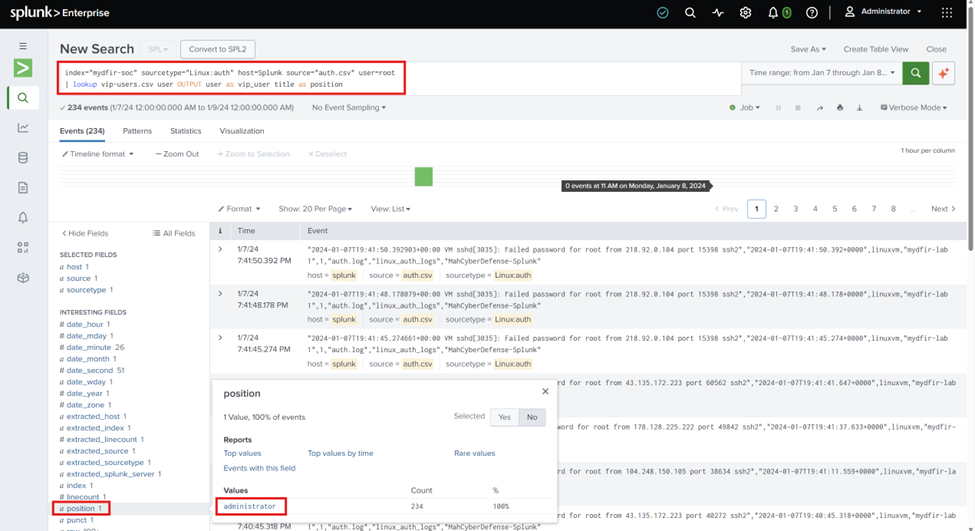Viewport: 975px width, 531px height.
Task: Set position field Selected to No
Action: 532,417
